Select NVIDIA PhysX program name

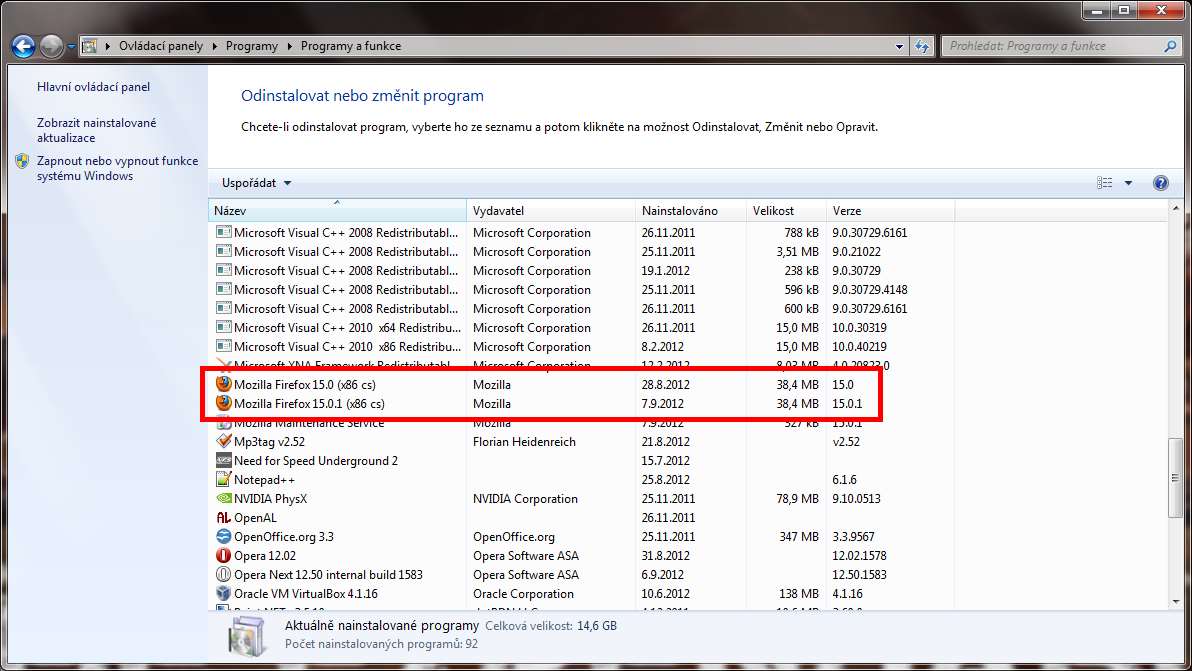tap(271, 499)
